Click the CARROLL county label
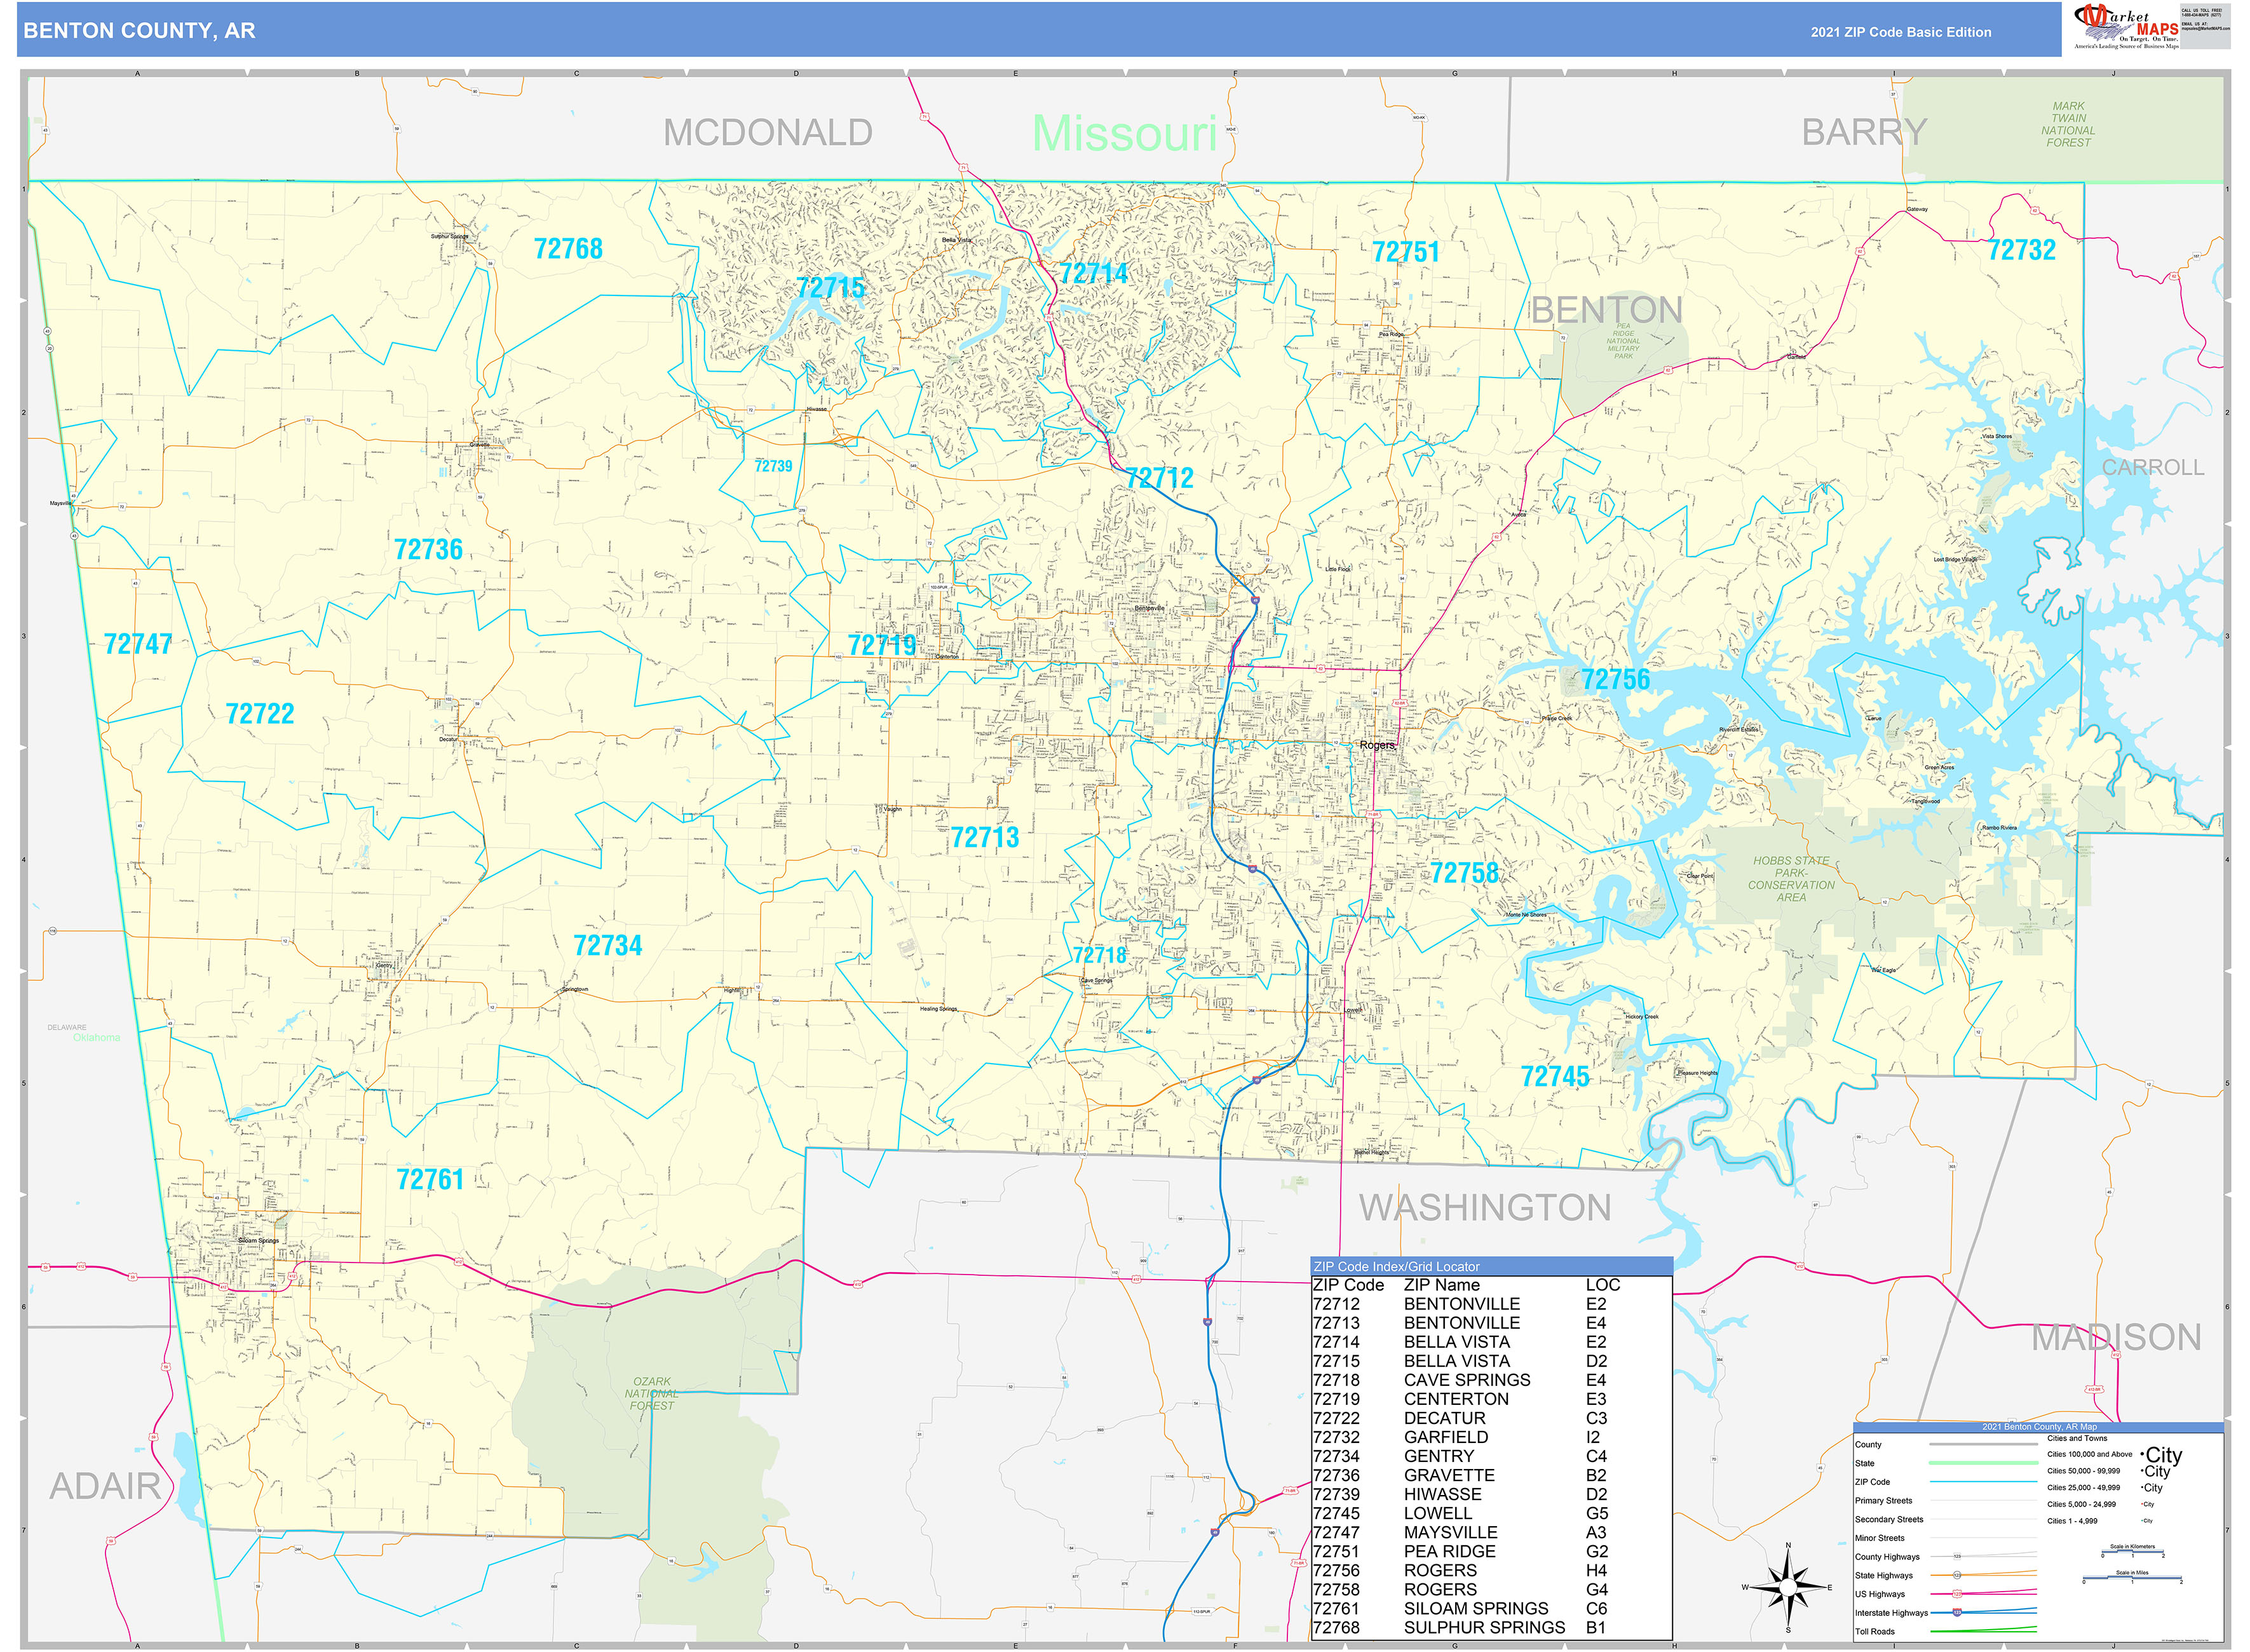 coord(2153,468)
